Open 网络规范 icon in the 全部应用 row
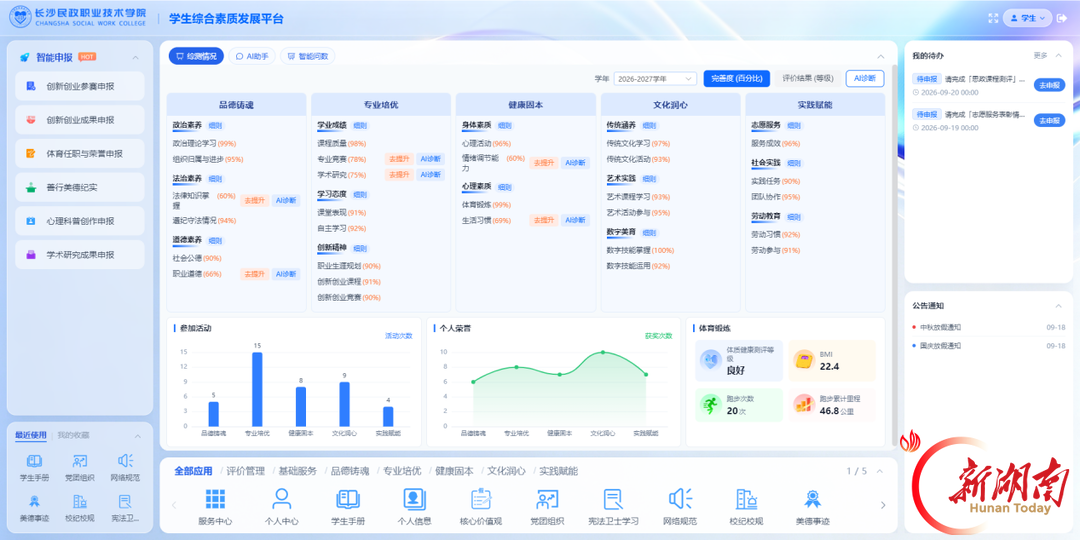This screenshot has height=540, width=1080. pos(680,499)
